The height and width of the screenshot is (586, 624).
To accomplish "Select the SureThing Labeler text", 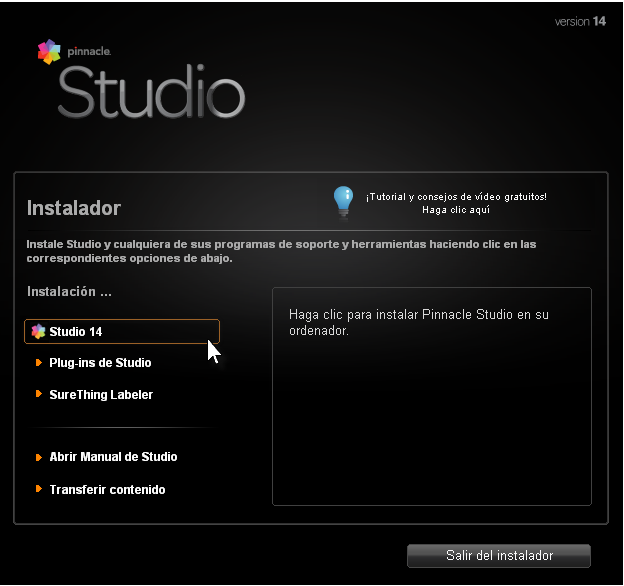I will pyautogui.click(x=101, y=395).
